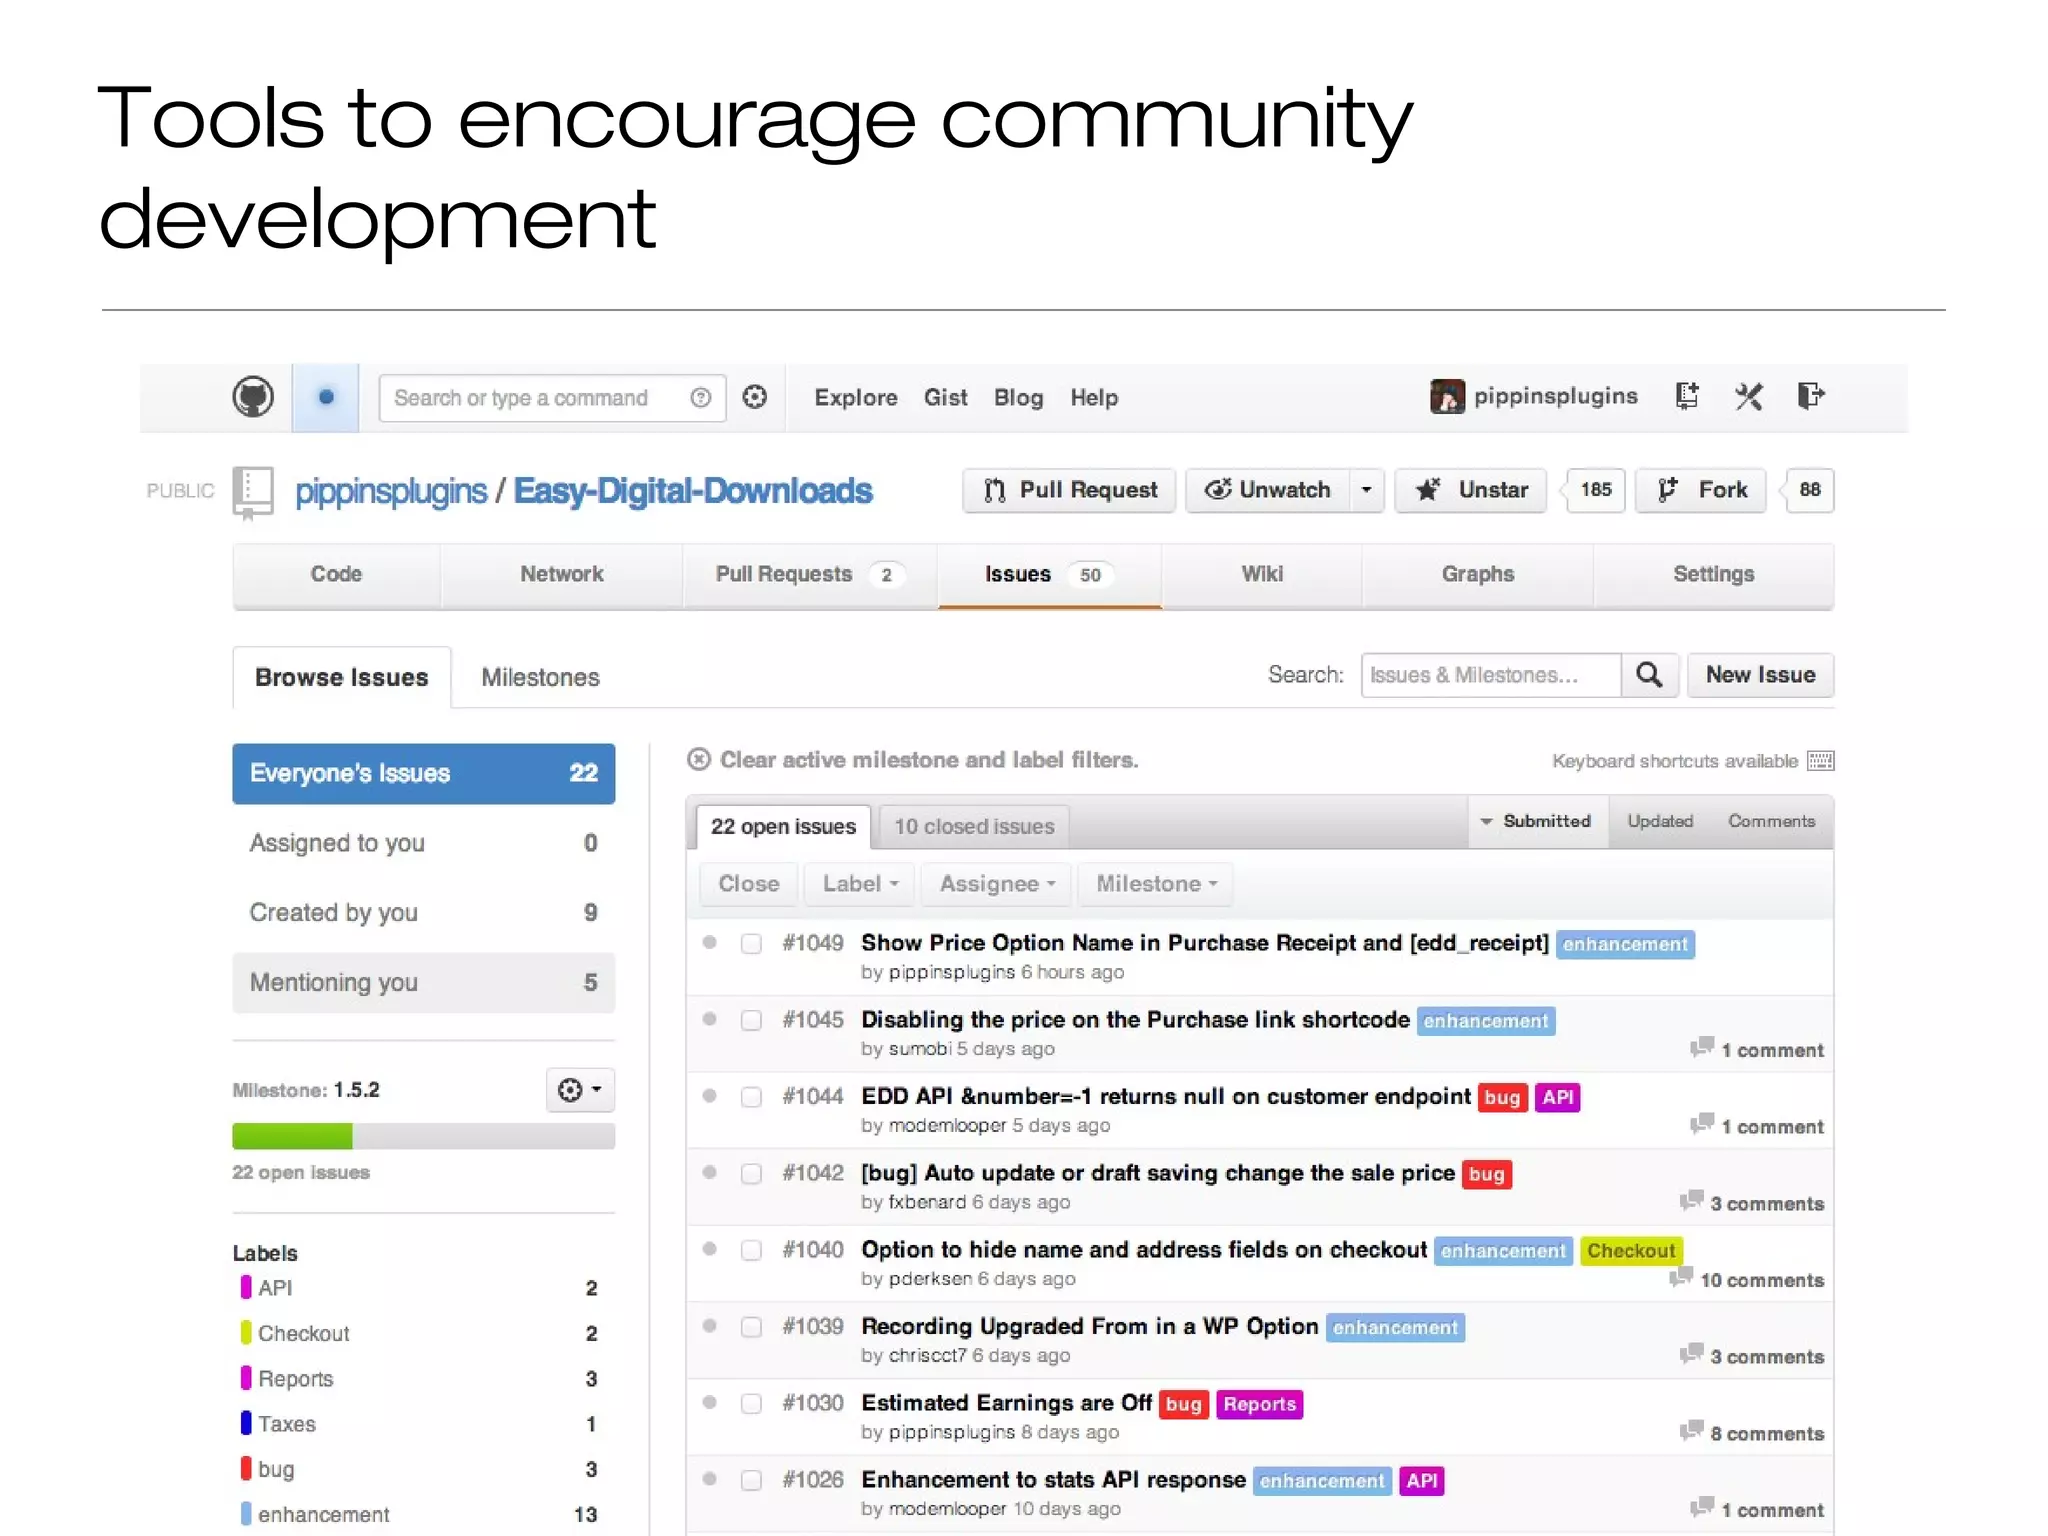Switch to Milestones tab

tap(540, 678)
